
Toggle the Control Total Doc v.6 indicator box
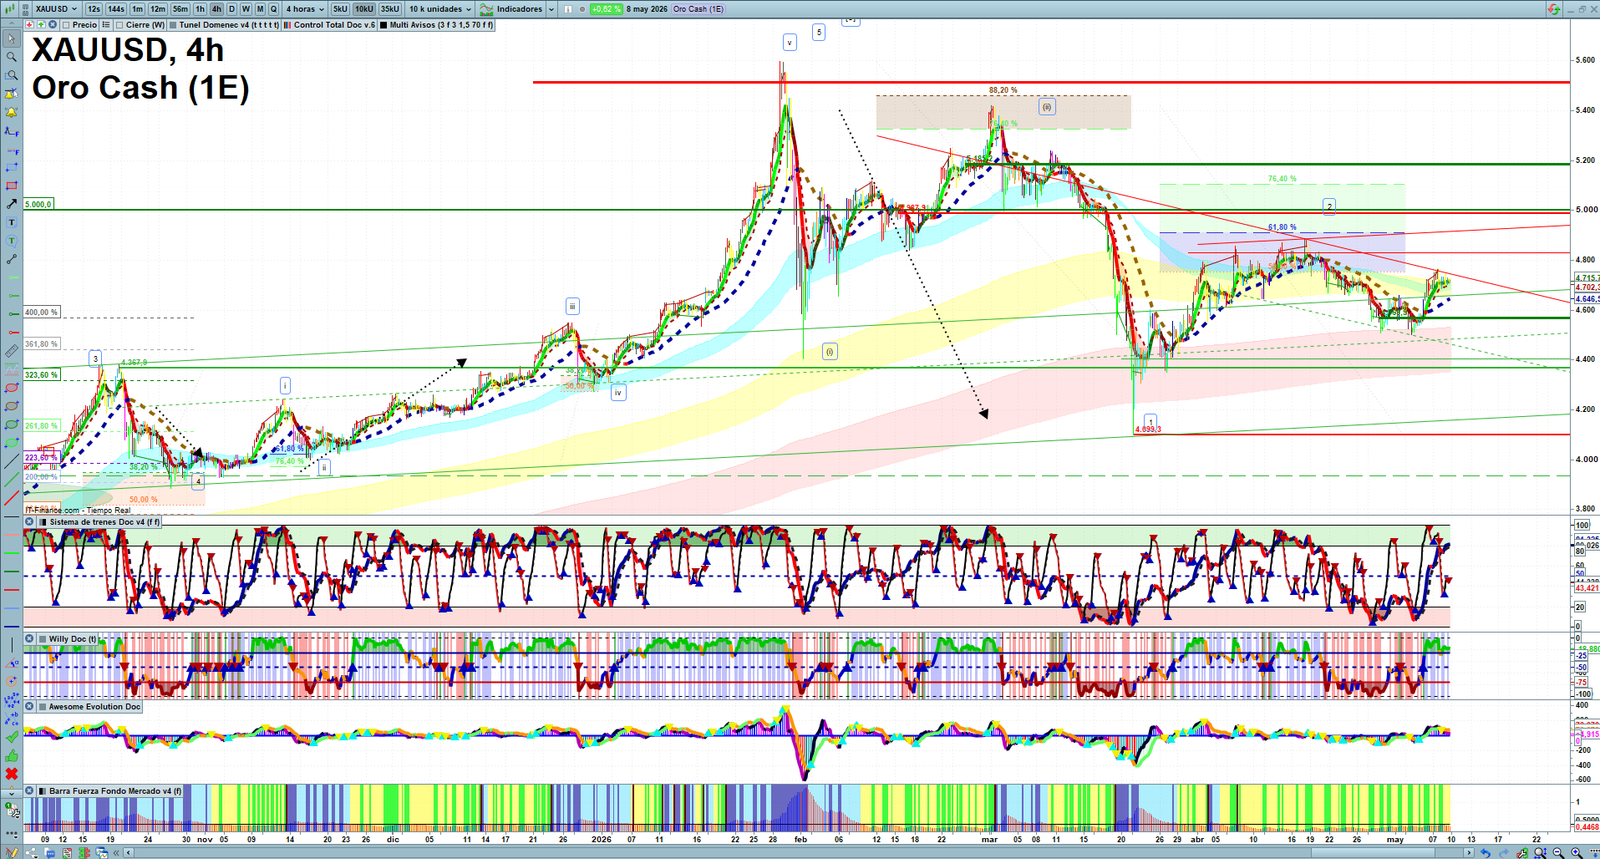click(287, 25)
